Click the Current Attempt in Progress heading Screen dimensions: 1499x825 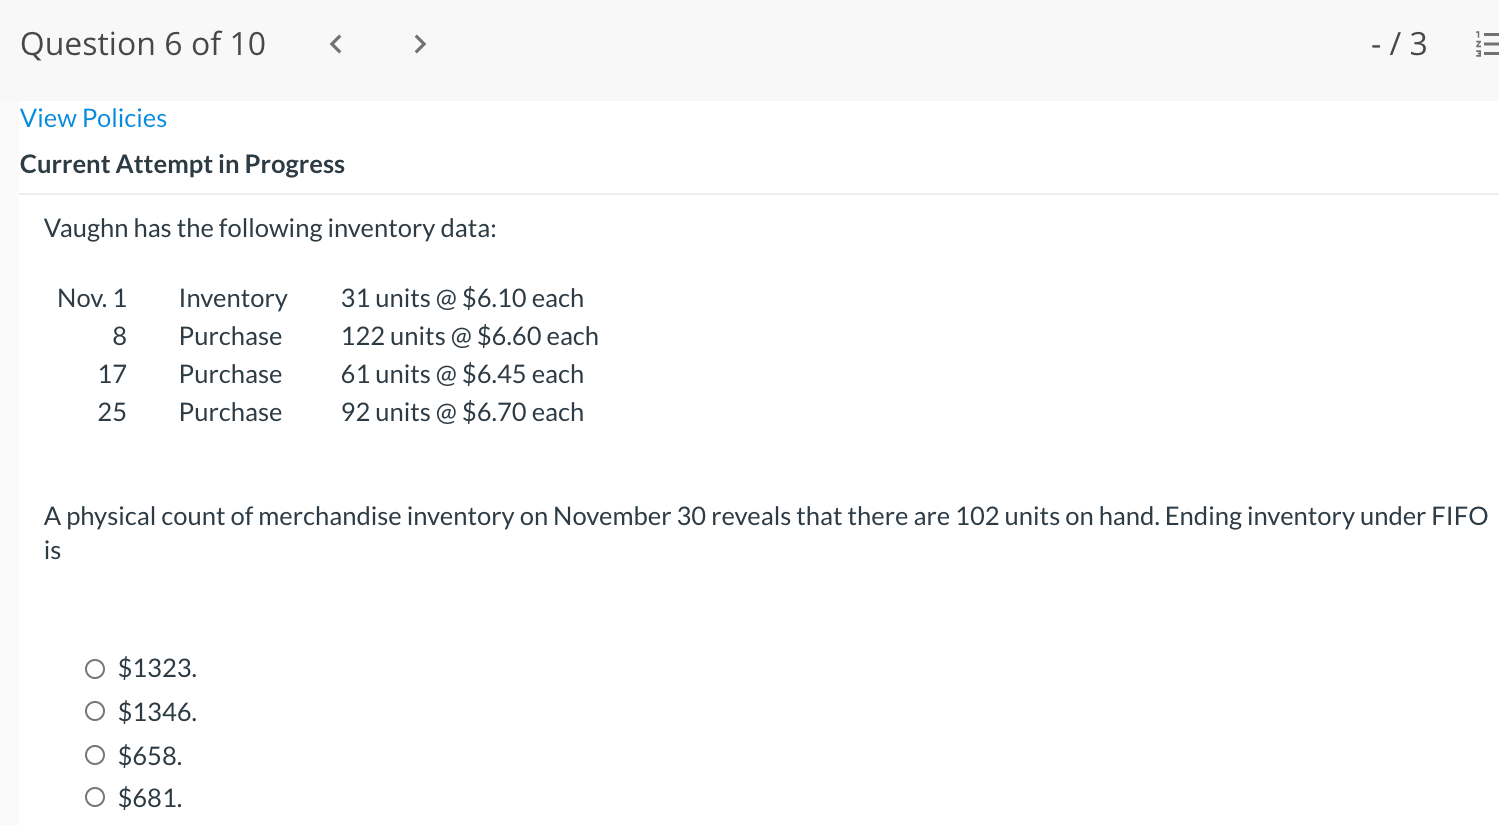183,164
